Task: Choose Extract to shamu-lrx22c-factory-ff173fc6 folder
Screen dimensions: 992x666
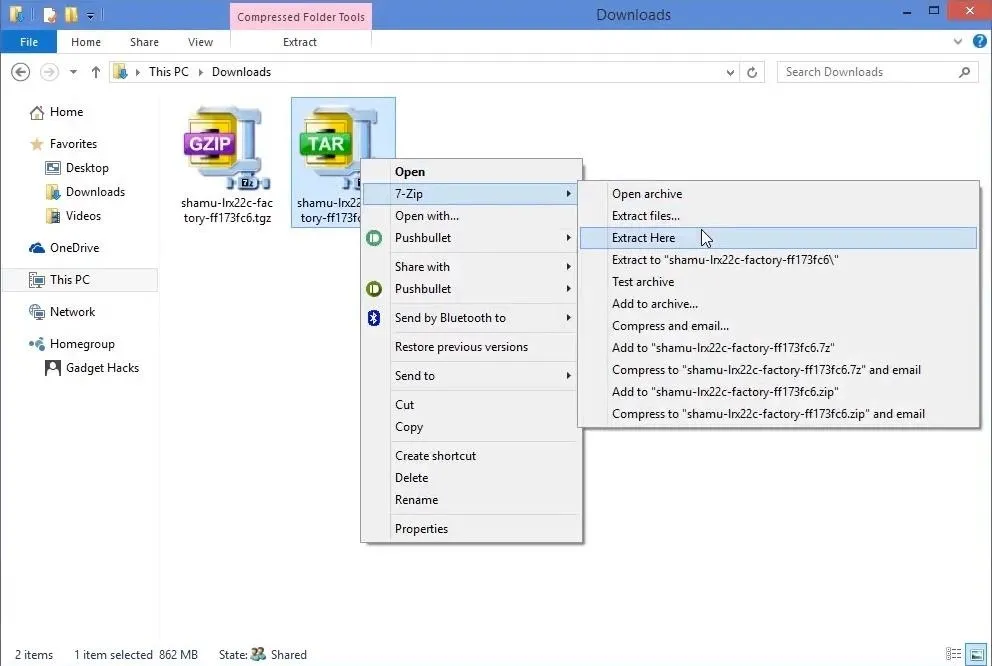Action: [778, 260]
